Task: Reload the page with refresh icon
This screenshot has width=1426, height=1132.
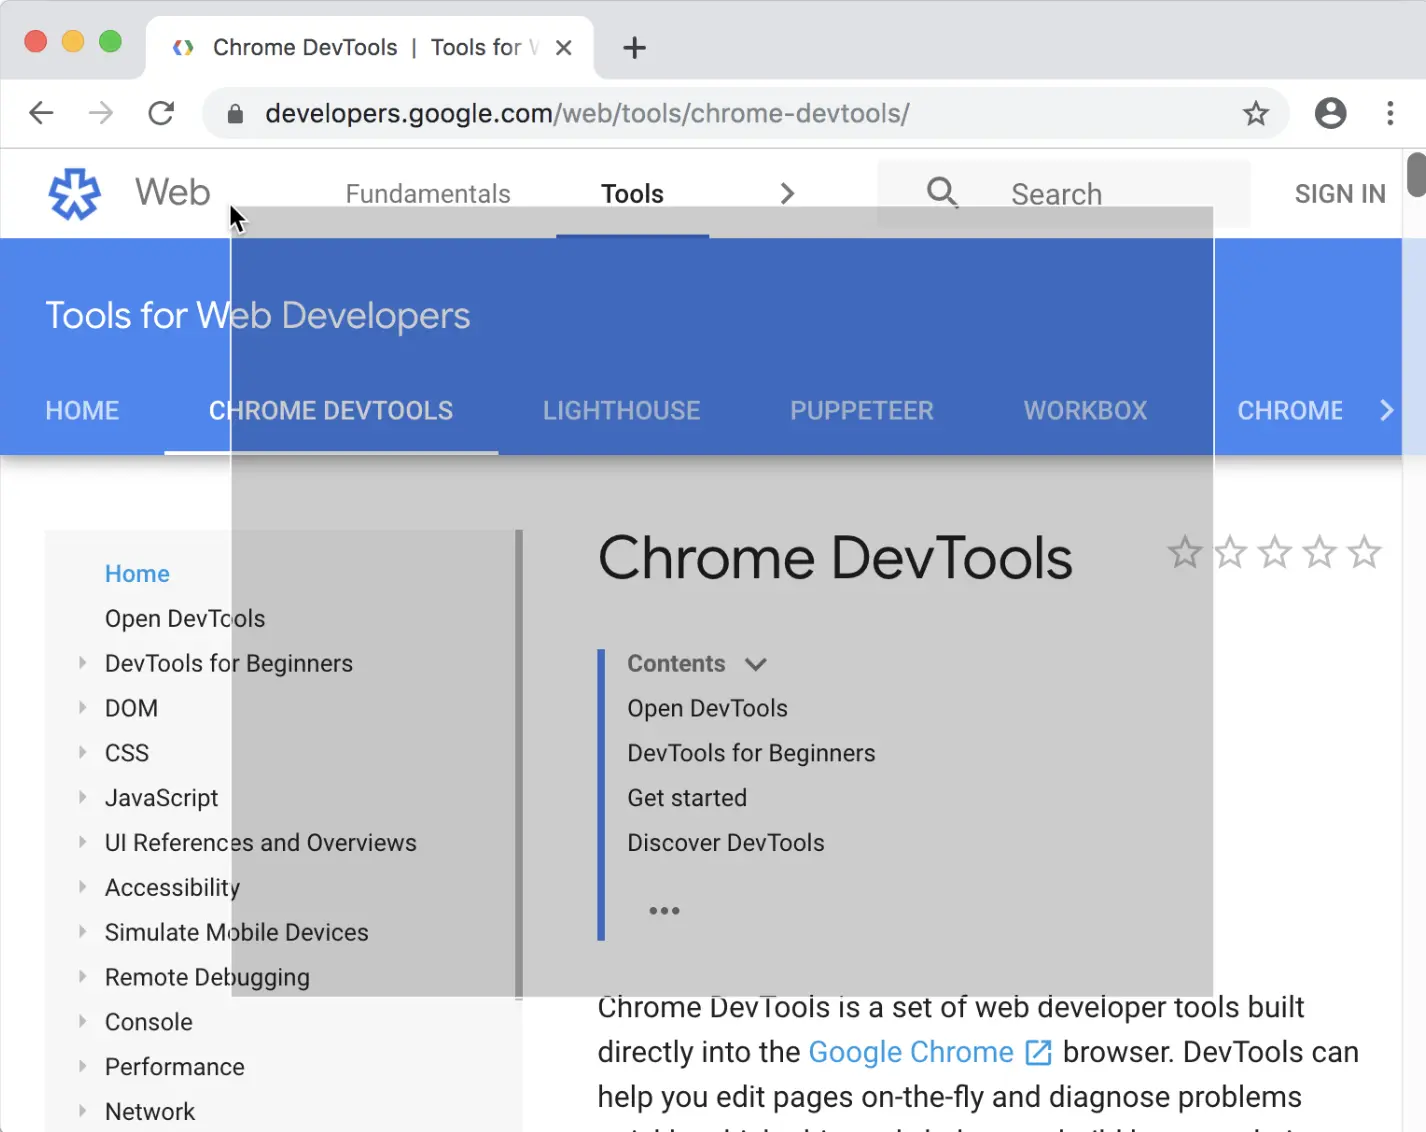Action: 161,113
